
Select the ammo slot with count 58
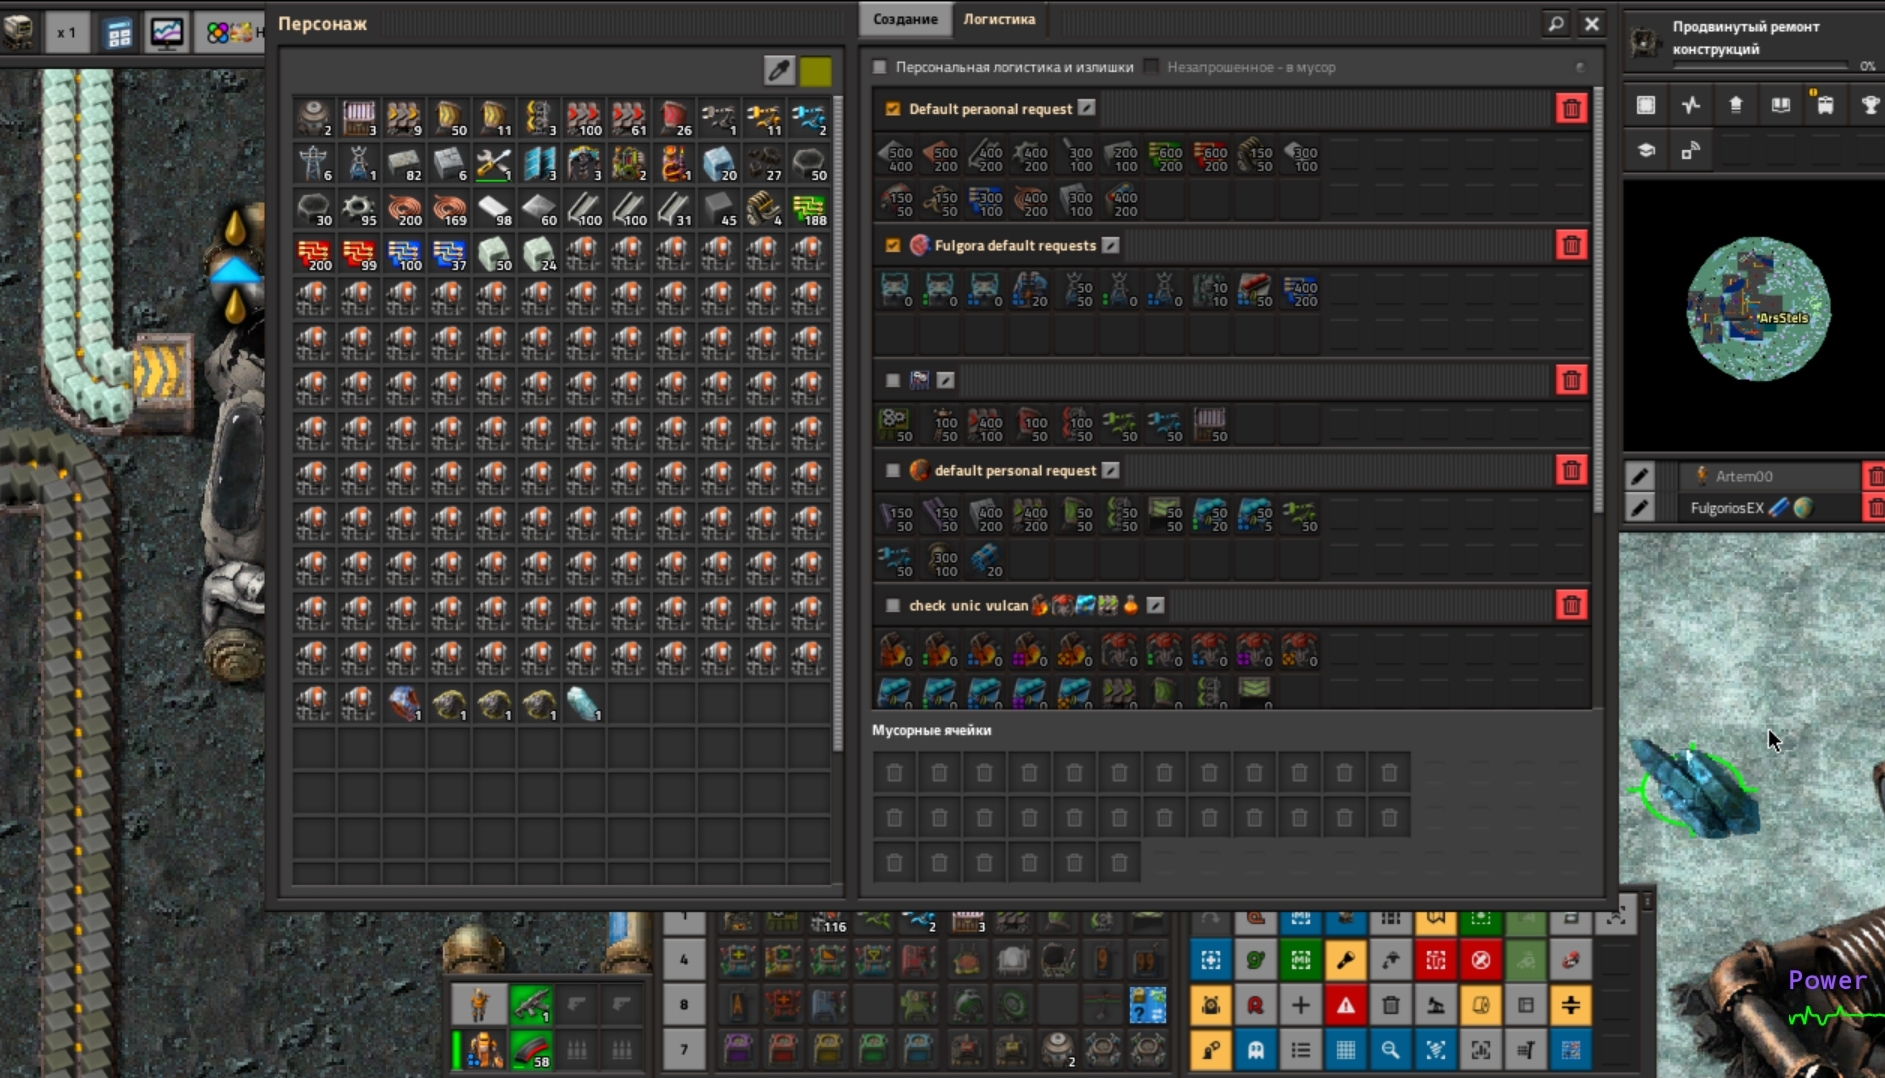[531, 1050]
